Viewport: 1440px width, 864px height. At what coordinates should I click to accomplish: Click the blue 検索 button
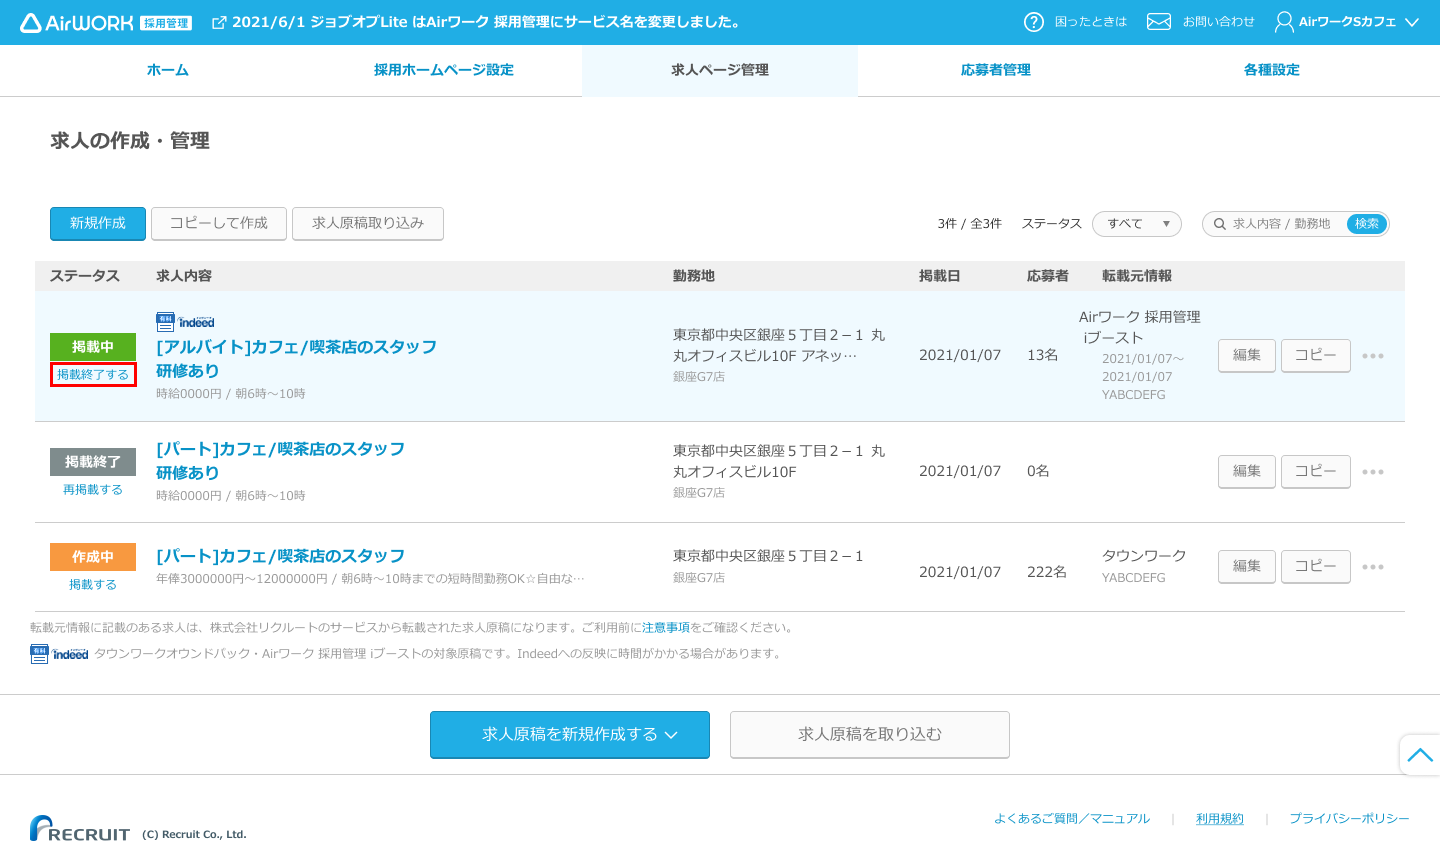(1367, 224)
